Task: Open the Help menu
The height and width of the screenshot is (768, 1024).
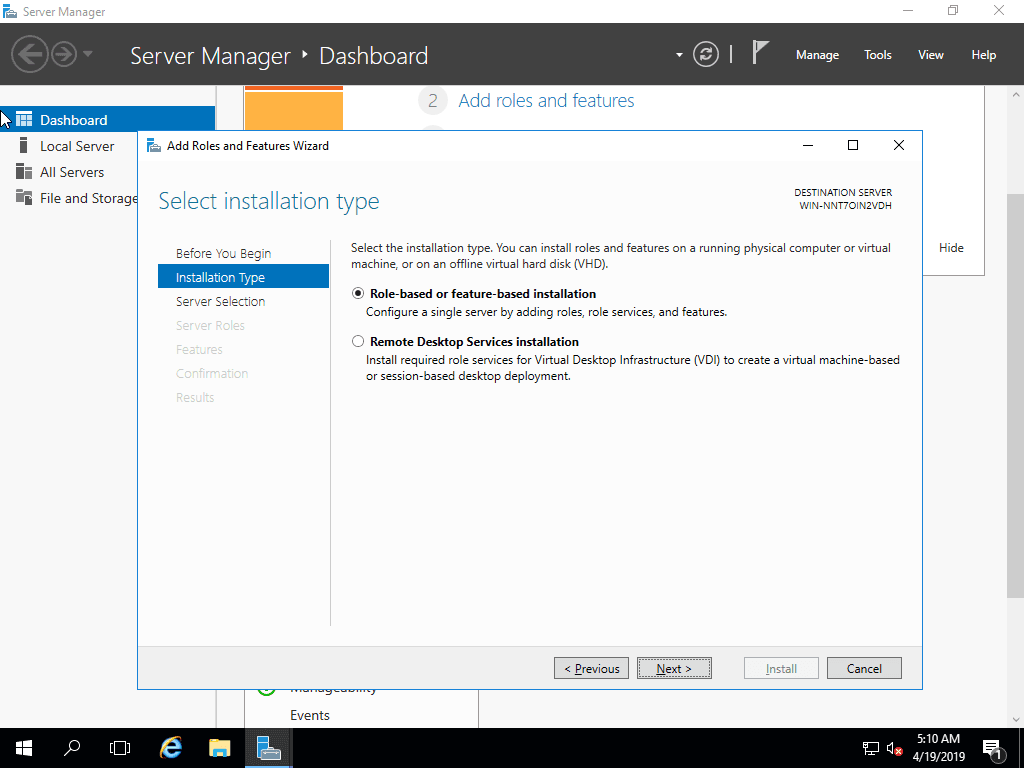Action: pos(984,55)
